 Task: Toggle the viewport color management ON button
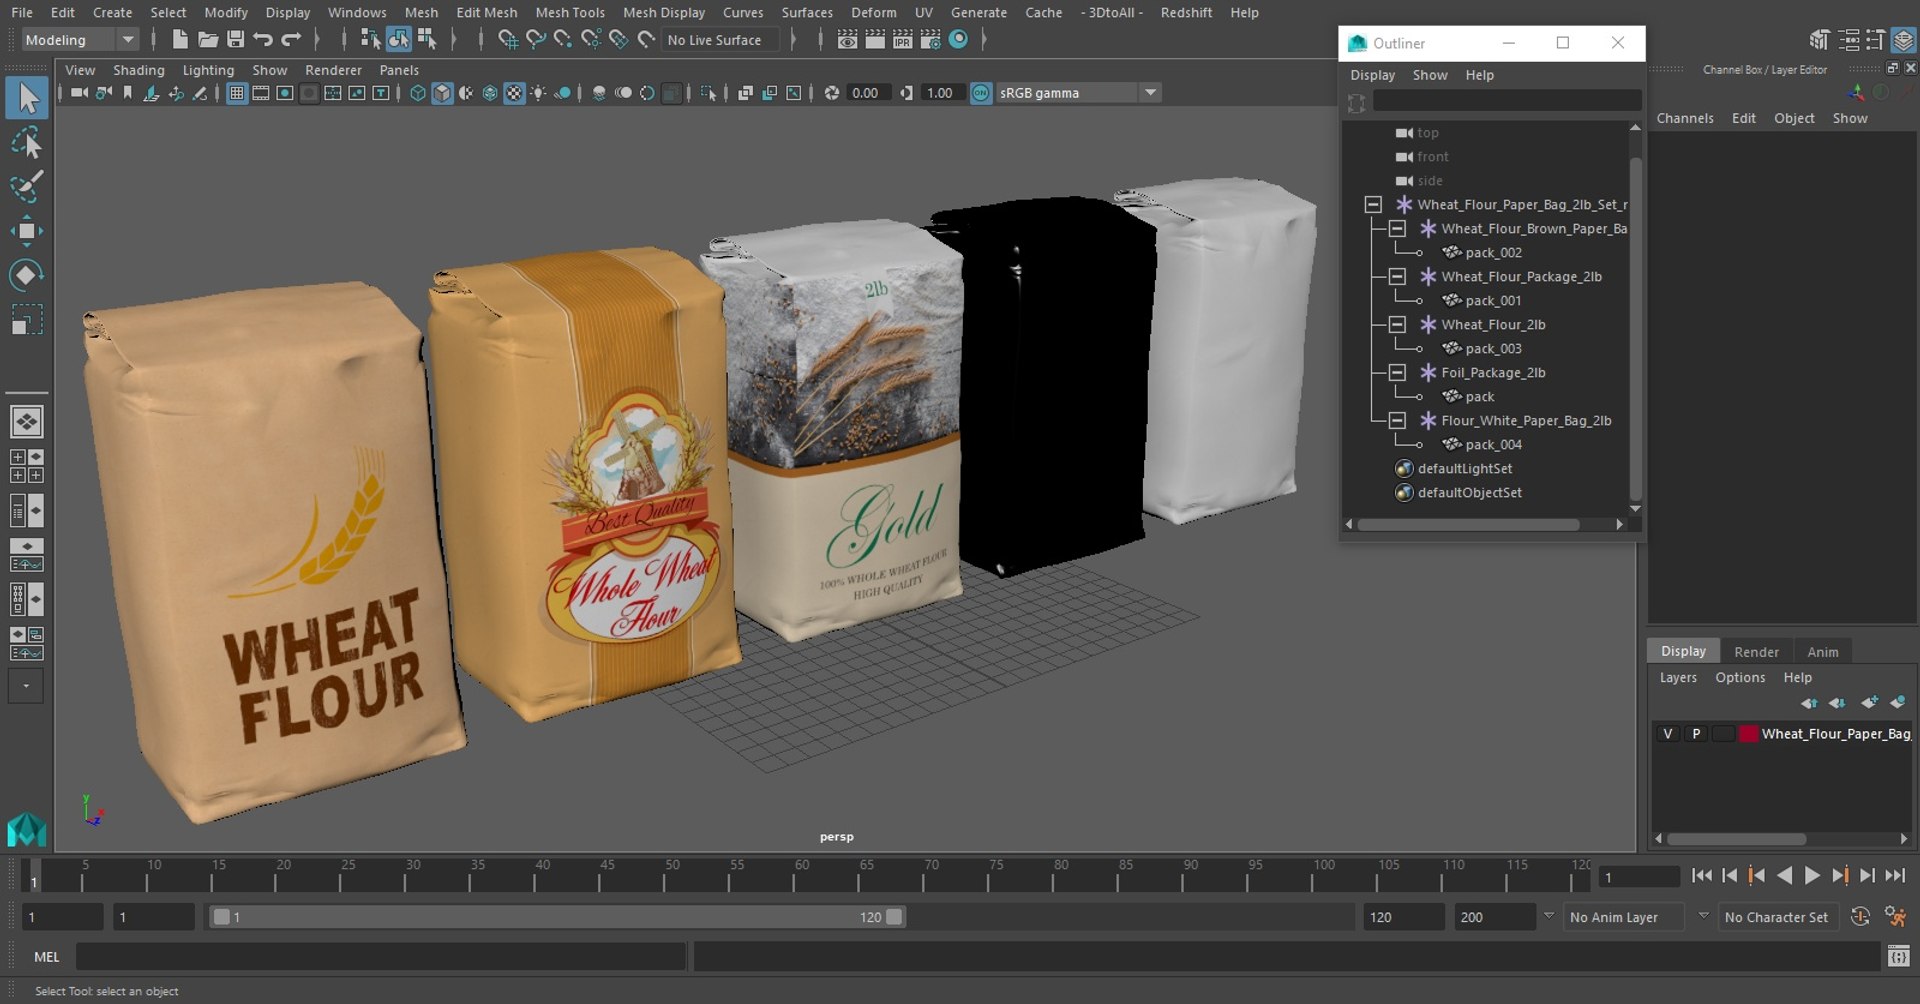coord(981,93)
